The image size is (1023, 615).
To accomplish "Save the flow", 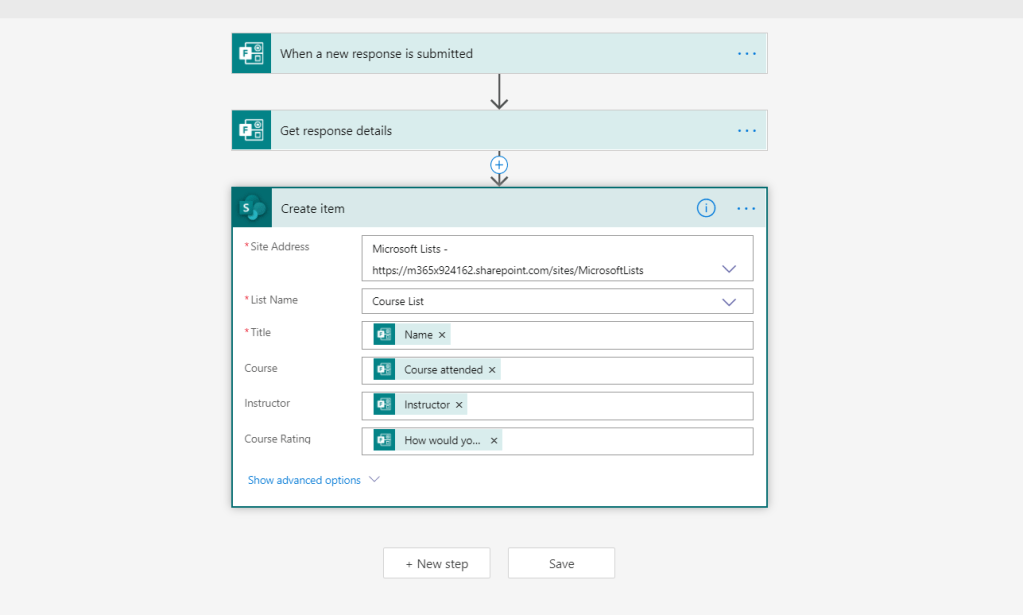I will (x=561, y=564).
